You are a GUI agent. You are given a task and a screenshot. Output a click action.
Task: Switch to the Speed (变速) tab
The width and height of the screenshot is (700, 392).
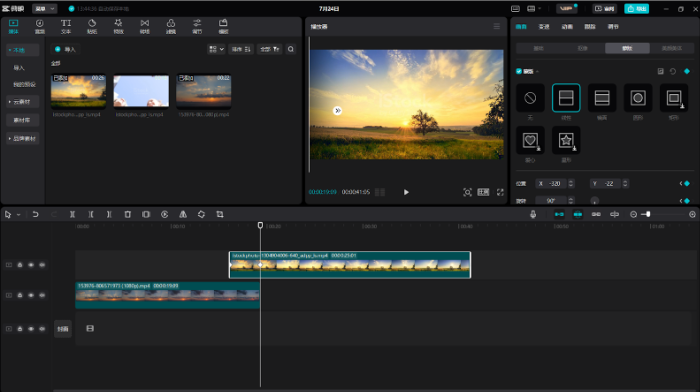click(x=544, y=27)
